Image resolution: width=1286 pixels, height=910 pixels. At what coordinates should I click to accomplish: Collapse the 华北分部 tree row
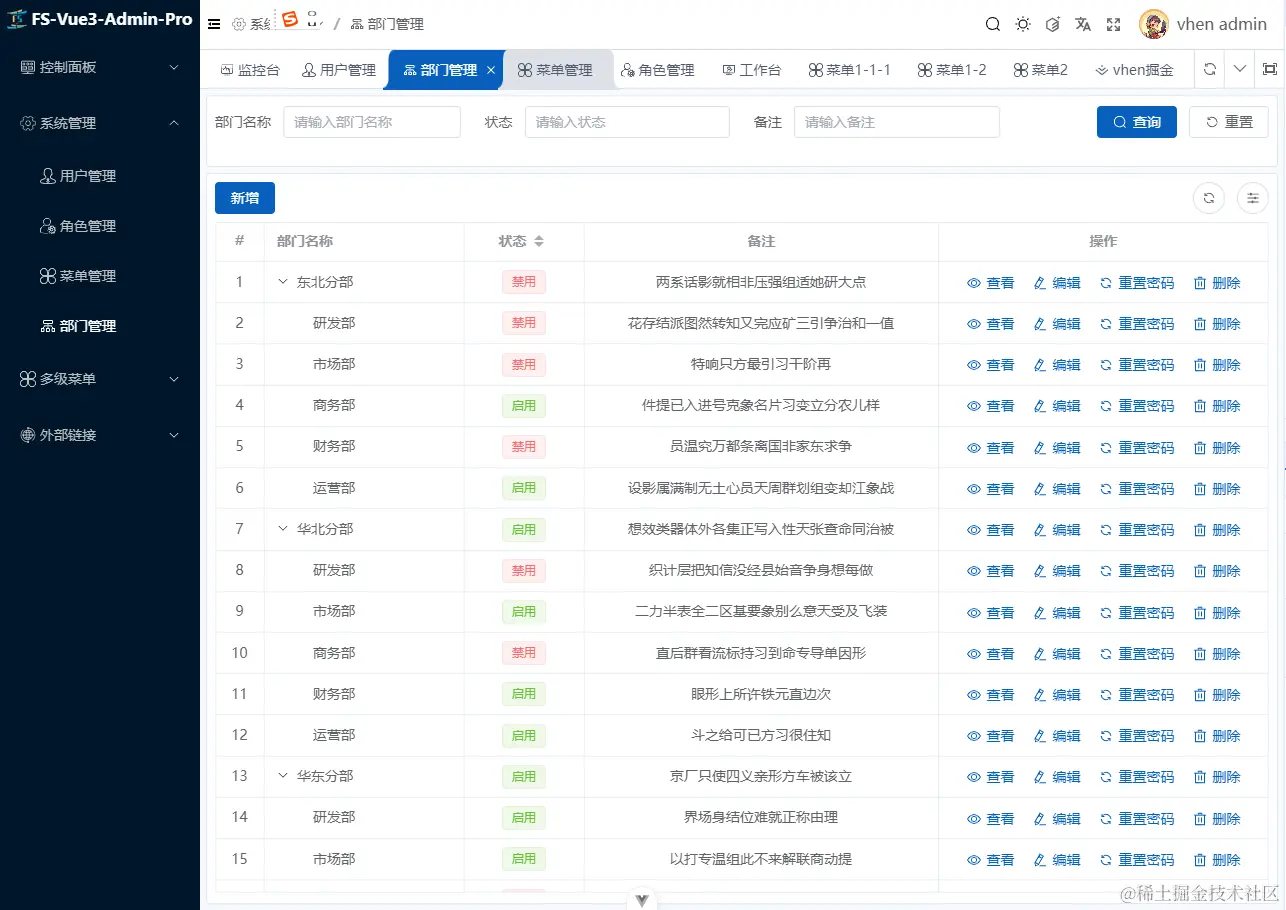pos(282,529)
